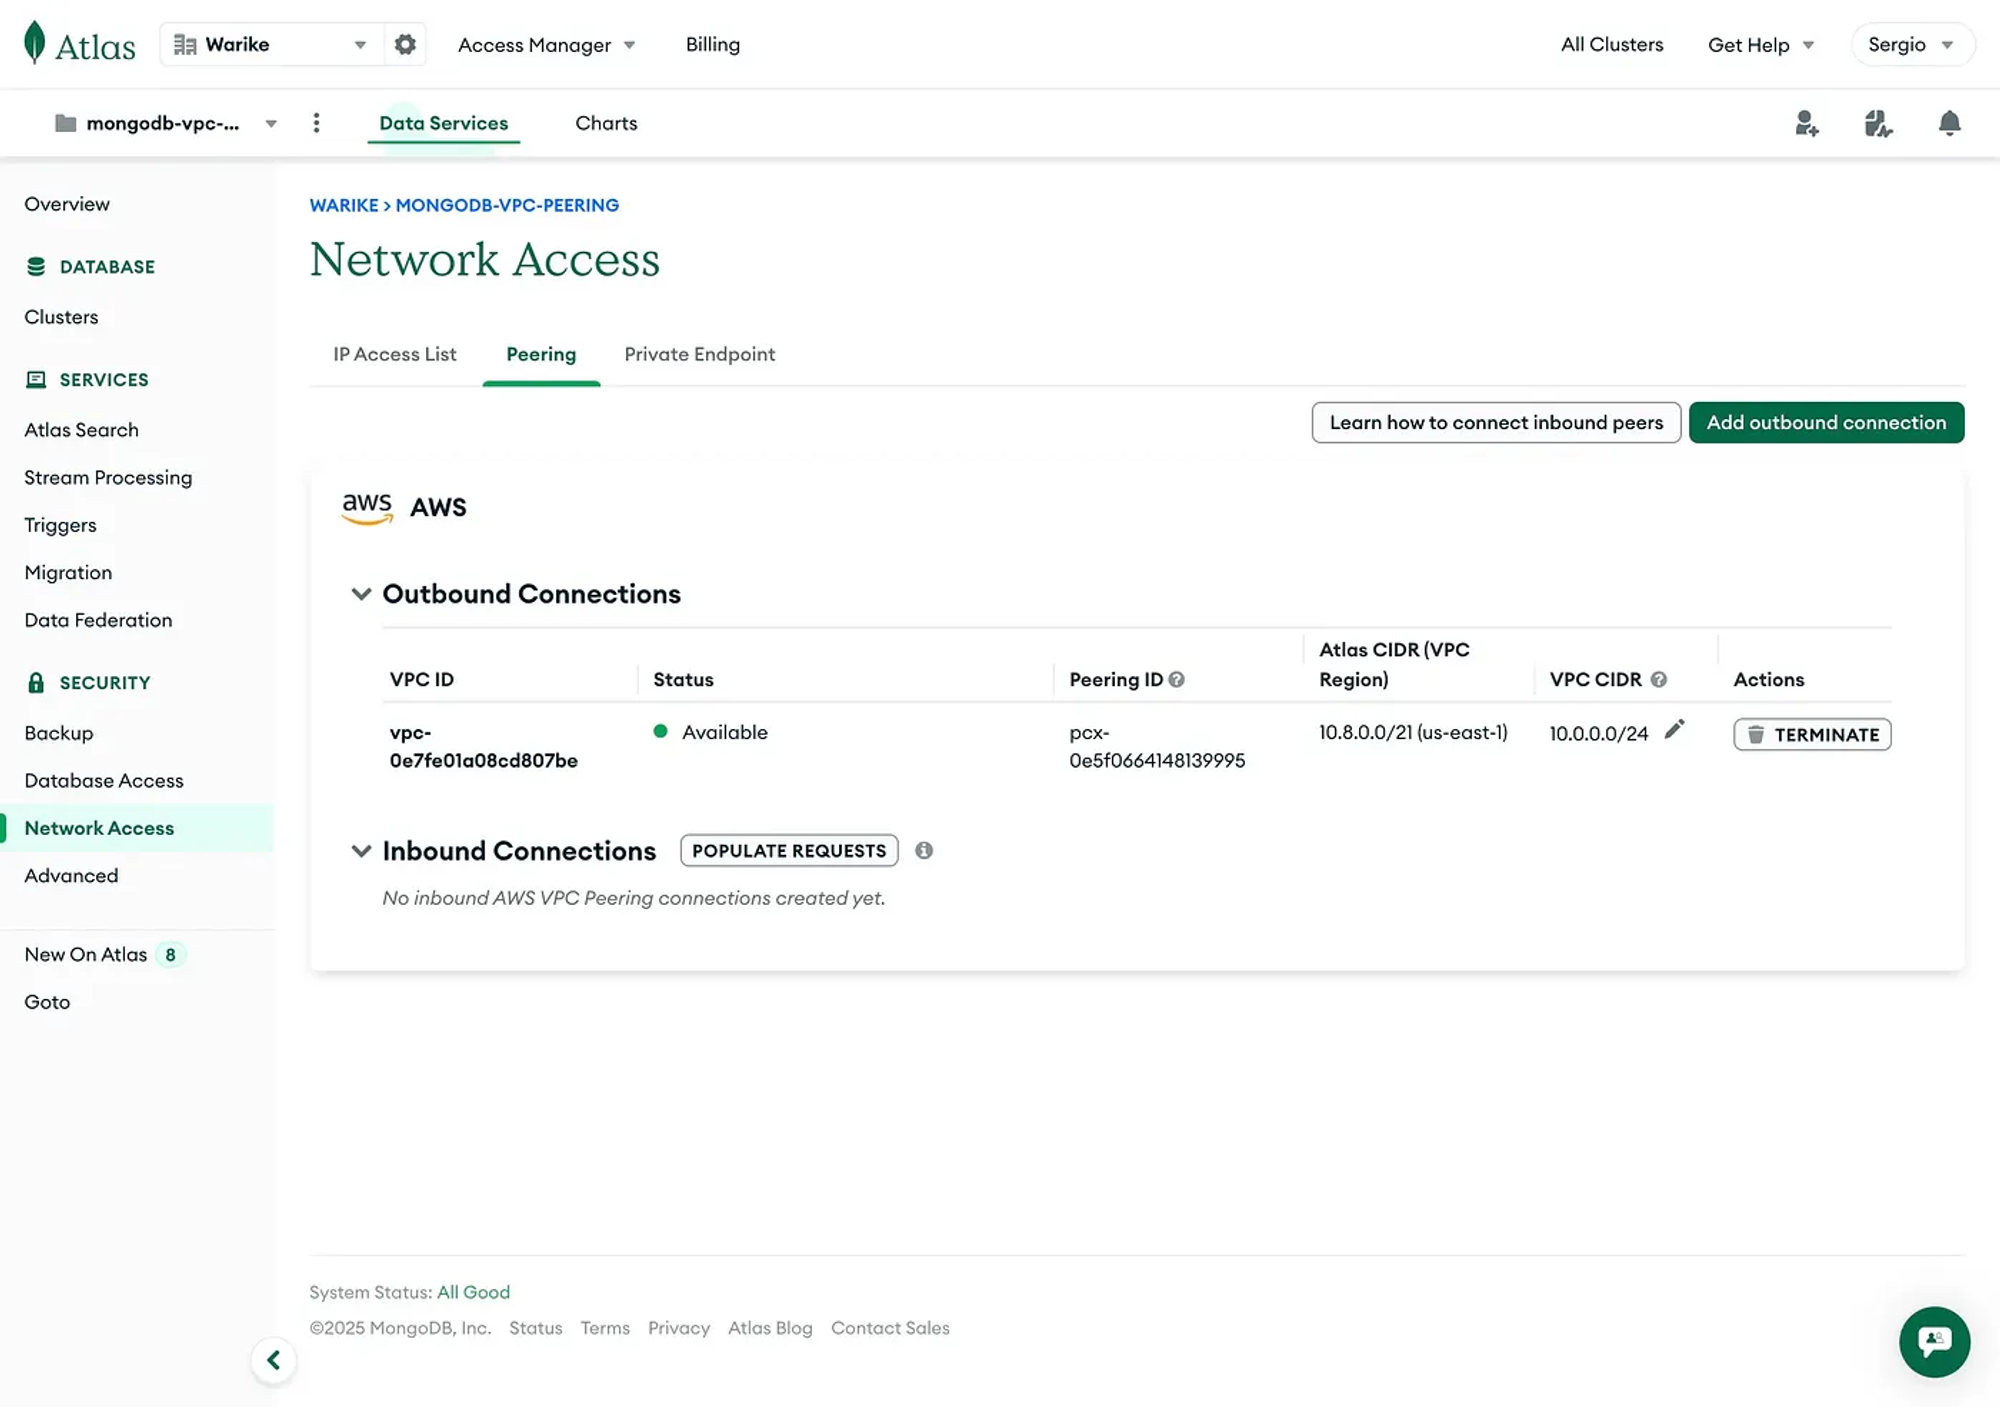Viewport: 2000px width, 1407px height.
Task: Collapse the Inbound Connections section
Action: 361,851
